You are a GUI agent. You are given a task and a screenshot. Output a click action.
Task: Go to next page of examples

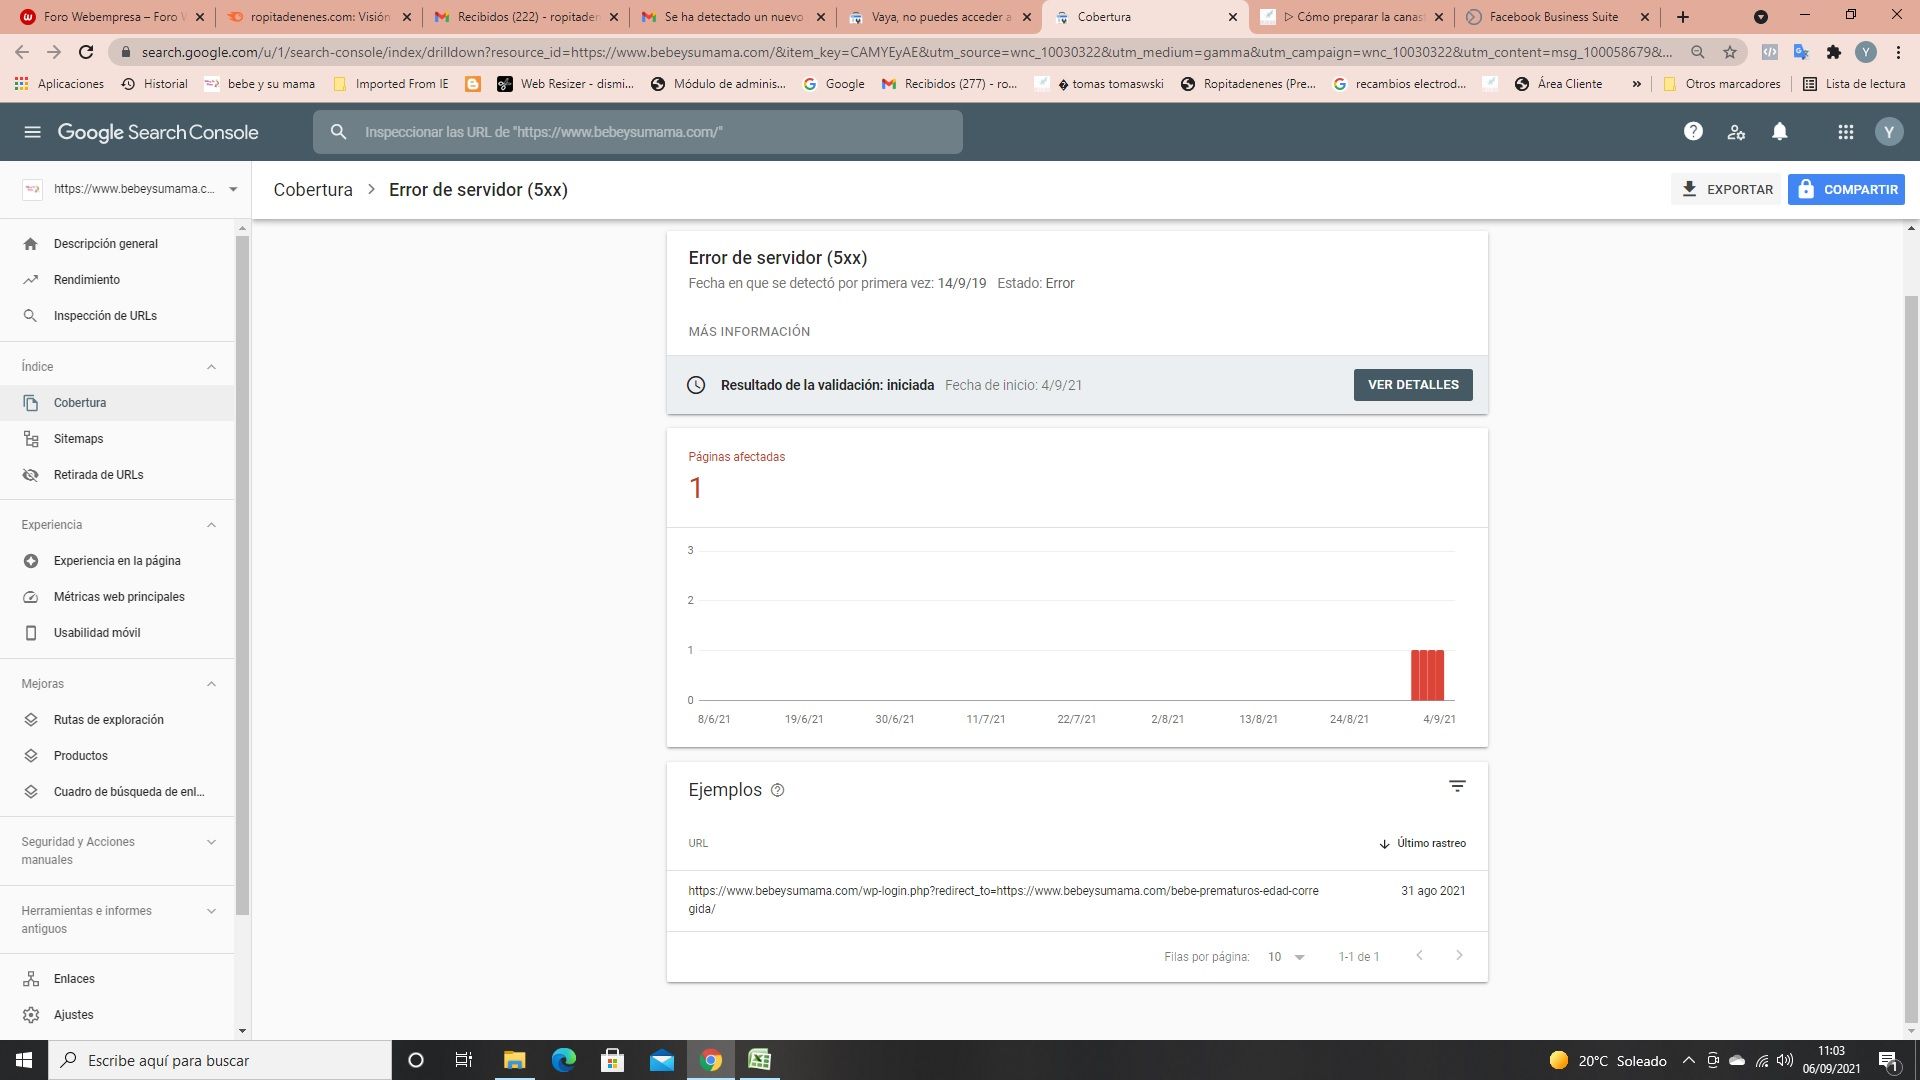click(x=1459, y=956)
